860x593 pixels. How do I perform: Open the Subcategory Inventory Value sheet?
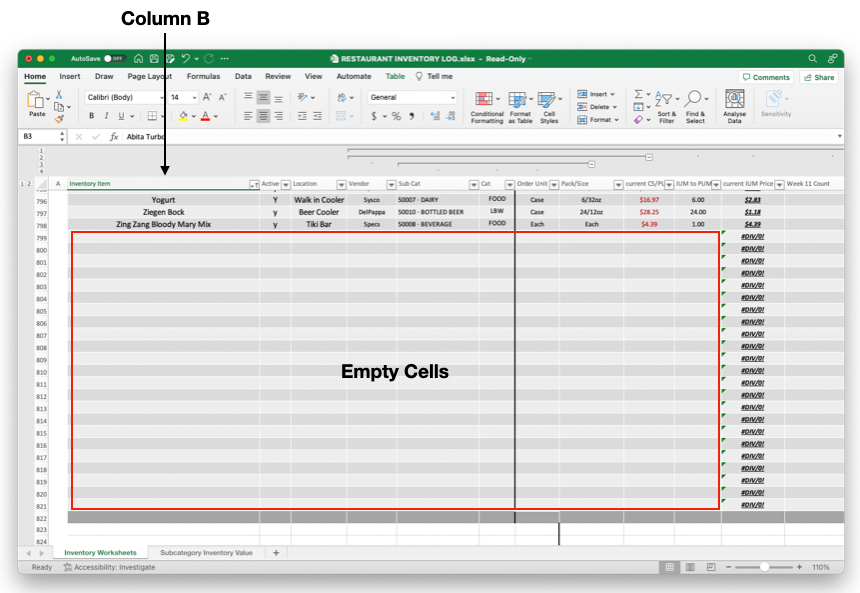click(x=206, y=552)
